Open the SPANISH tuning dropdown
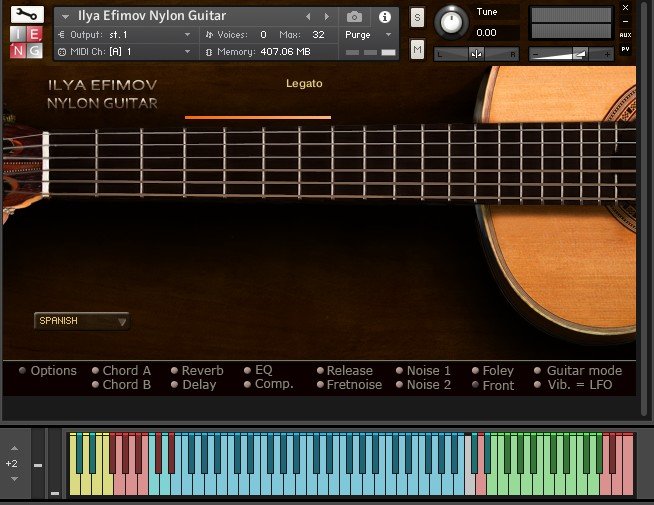 click(82, 321)
